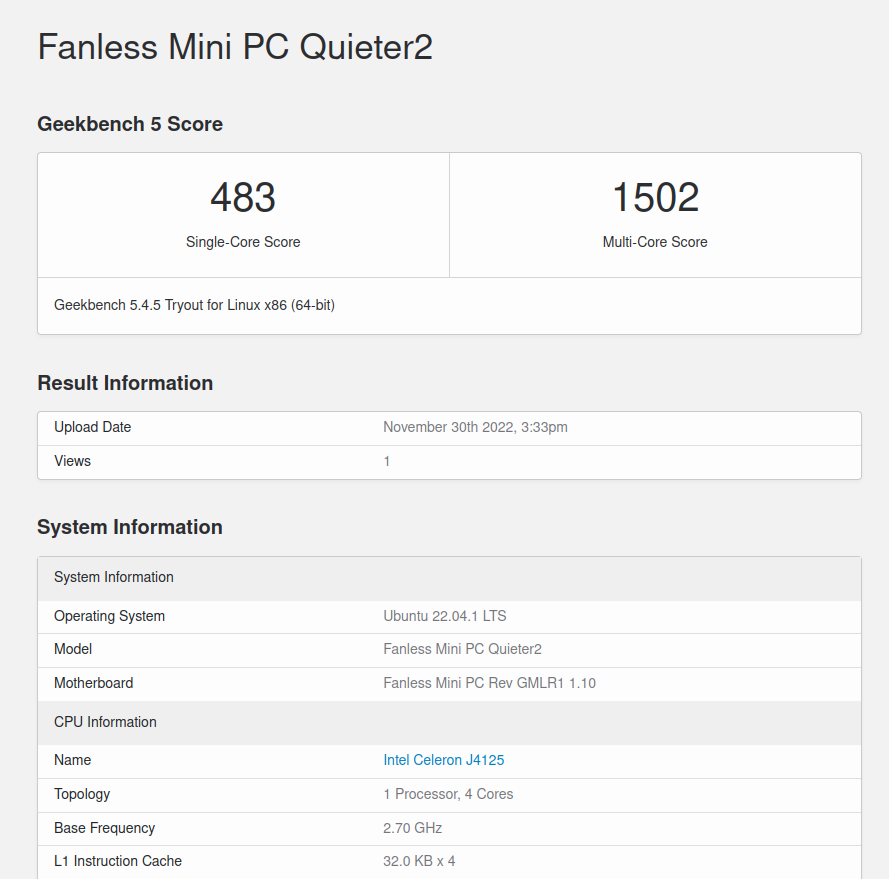
Task: Click the Geekbench 5.4.5 Tryout version text
Action: click(x=194, y=305)
